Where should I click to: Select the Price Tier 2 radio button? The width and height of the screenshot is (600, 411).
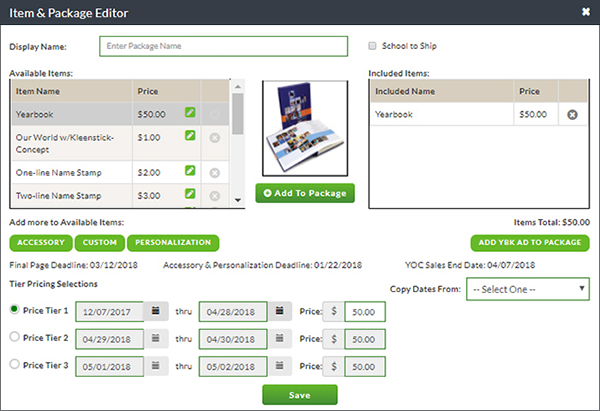[14, 337]
